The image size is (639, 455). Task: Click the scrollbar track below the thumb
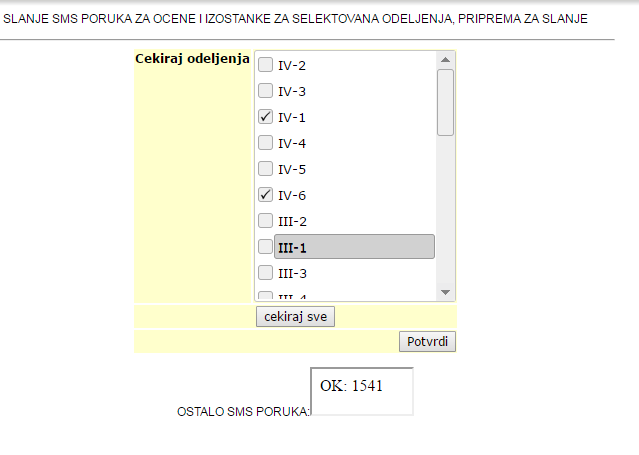coord(446,210)
